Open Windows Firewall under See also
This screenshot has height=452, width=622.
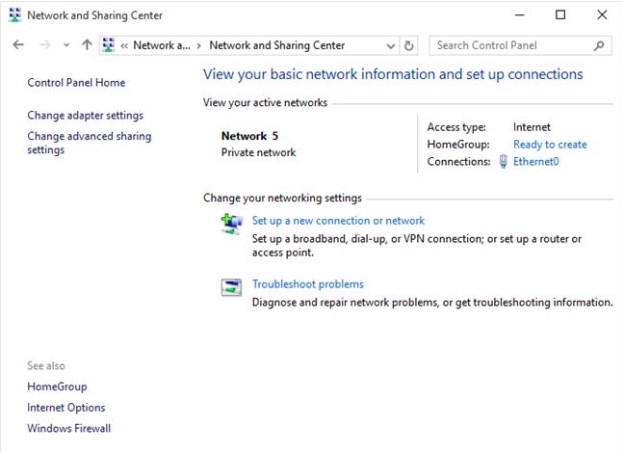pyautogui.click(x=69, y=429)
